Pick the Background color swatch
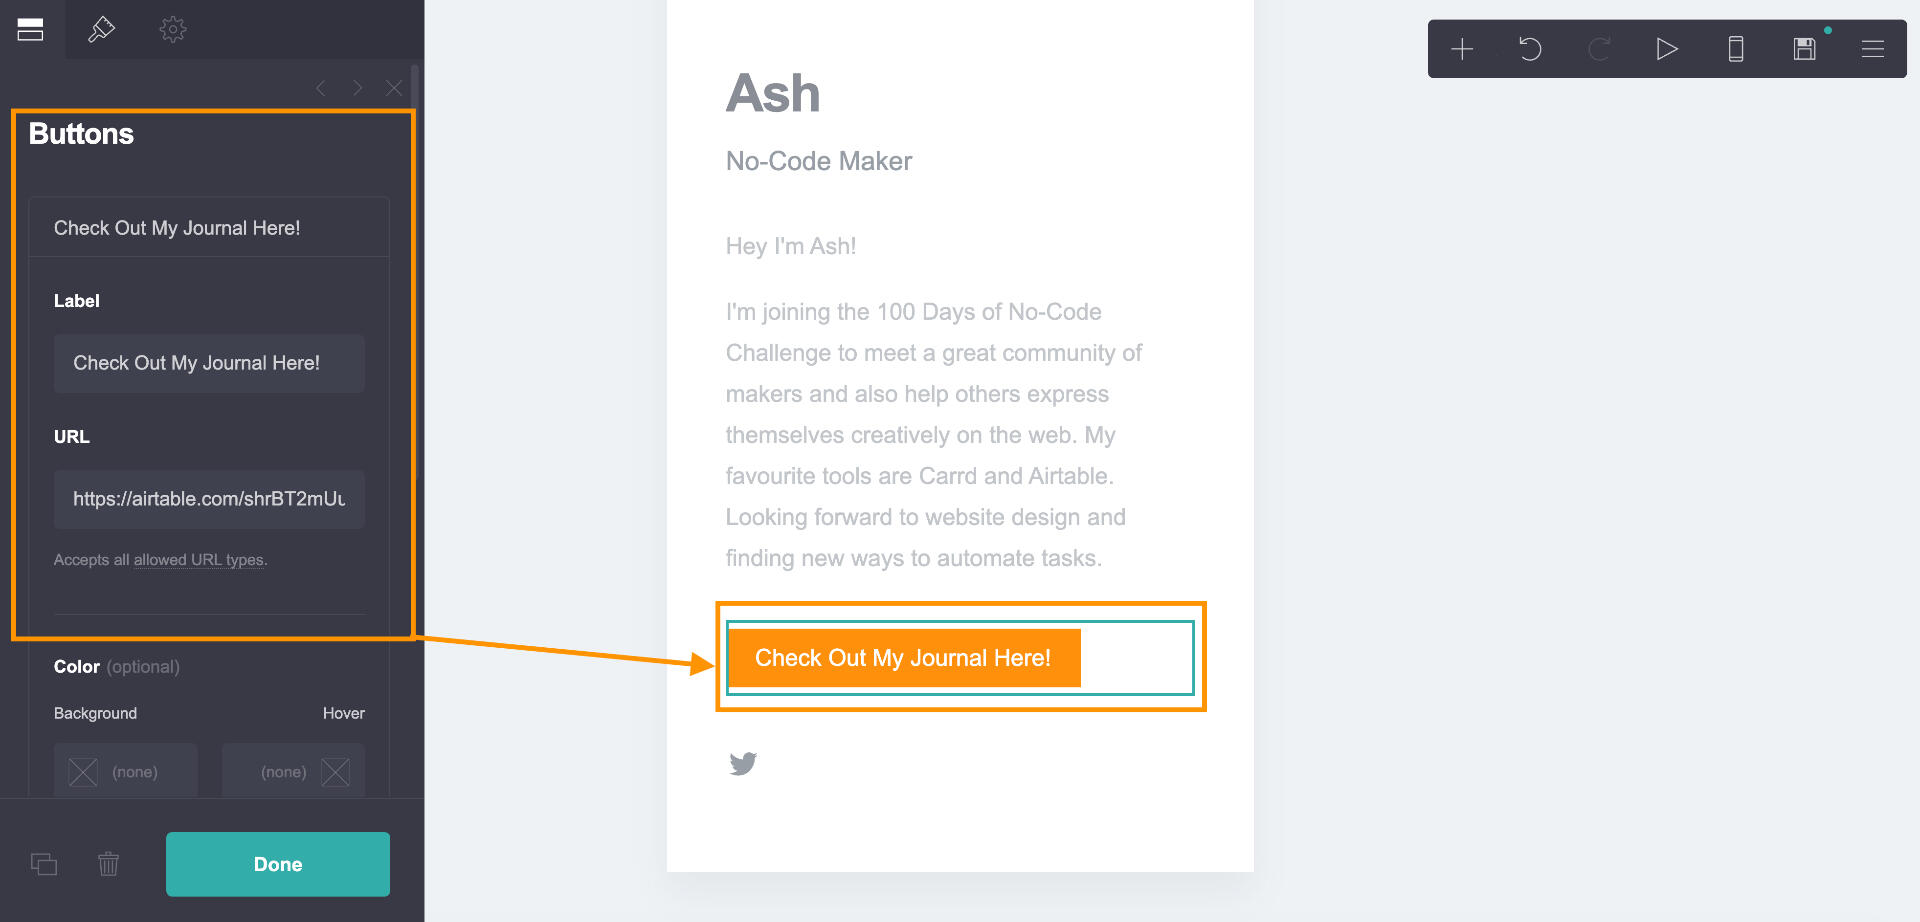 pos(84,772)
